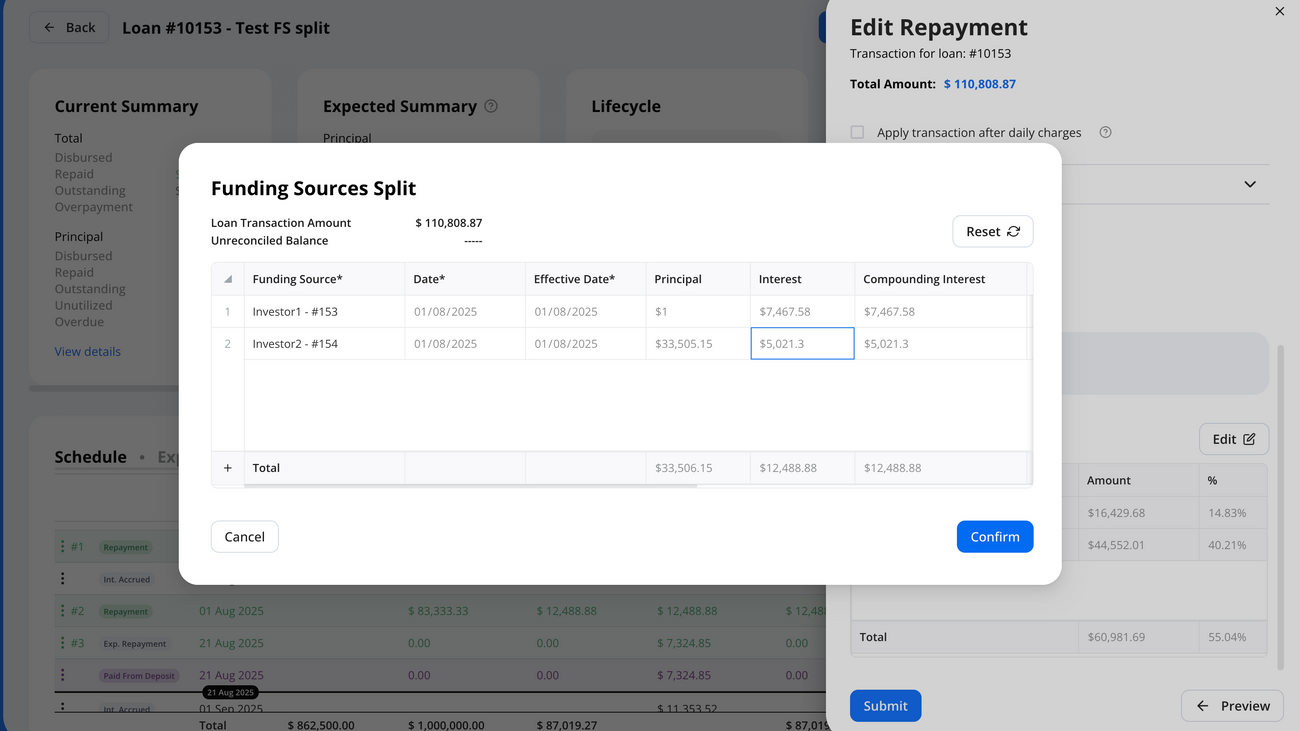Cancel the Funding Sources Split dialog
Screen dimensions: 1300x731
(x=244, y=537)
